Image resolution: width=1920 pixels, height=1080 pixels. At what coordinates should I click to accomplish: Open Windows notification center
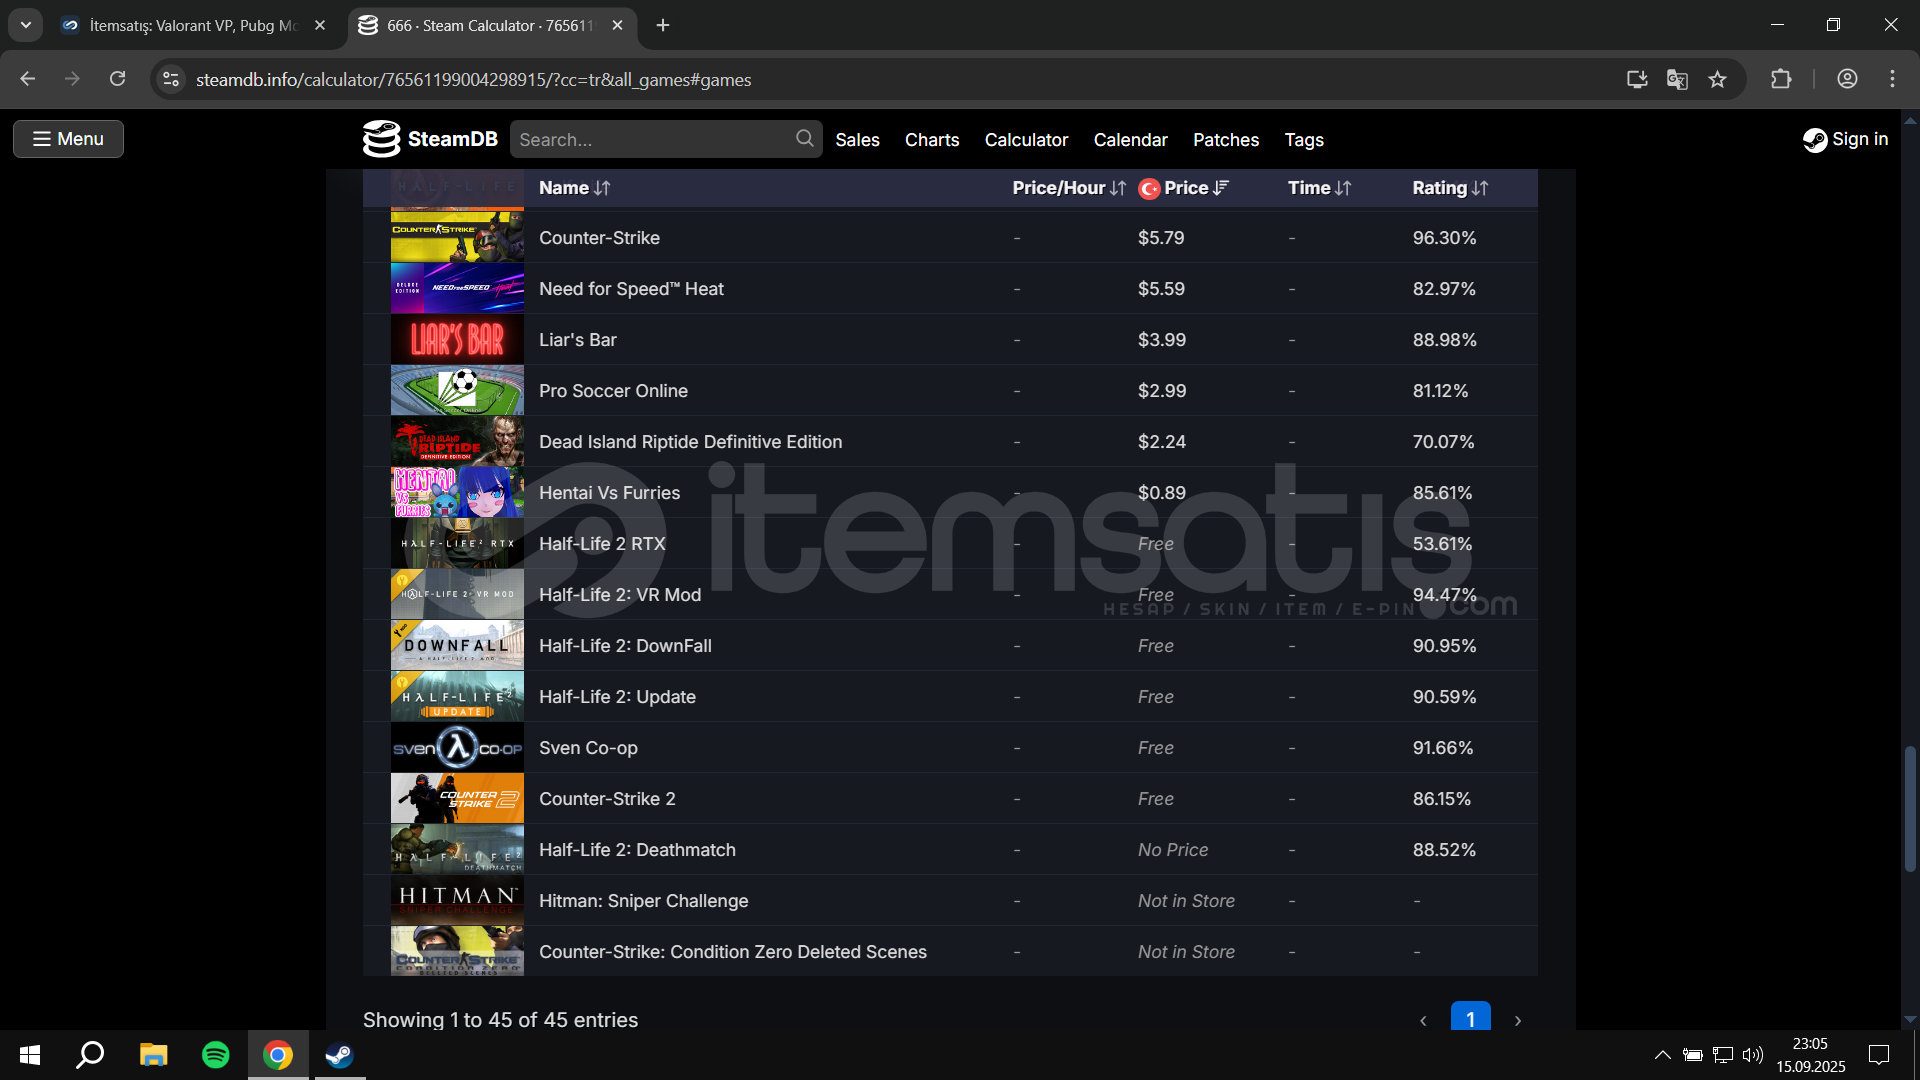tap(1879, 1055)
